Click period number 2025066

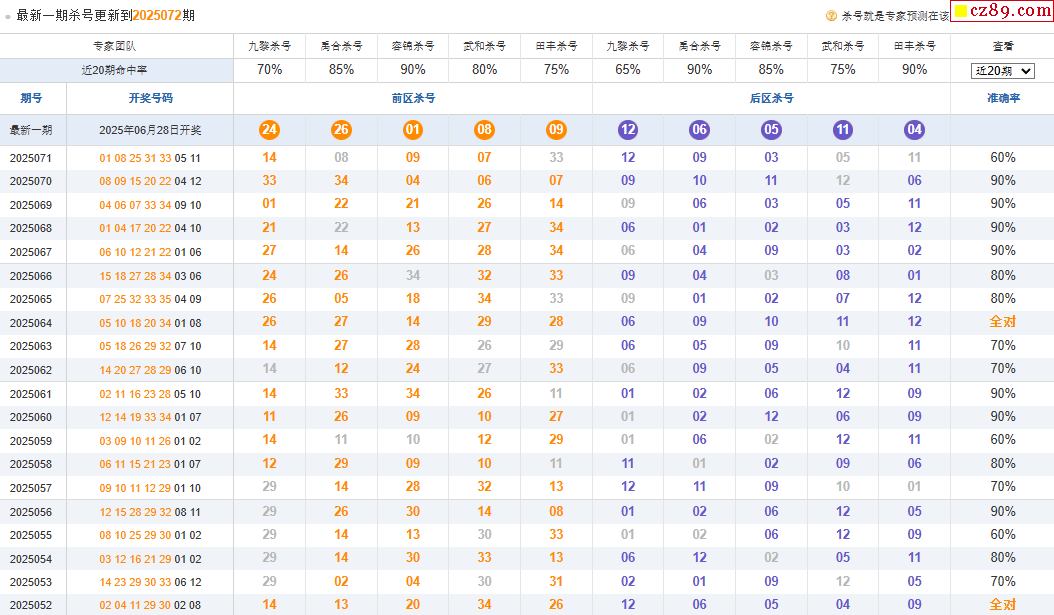[x=31, y=276]
